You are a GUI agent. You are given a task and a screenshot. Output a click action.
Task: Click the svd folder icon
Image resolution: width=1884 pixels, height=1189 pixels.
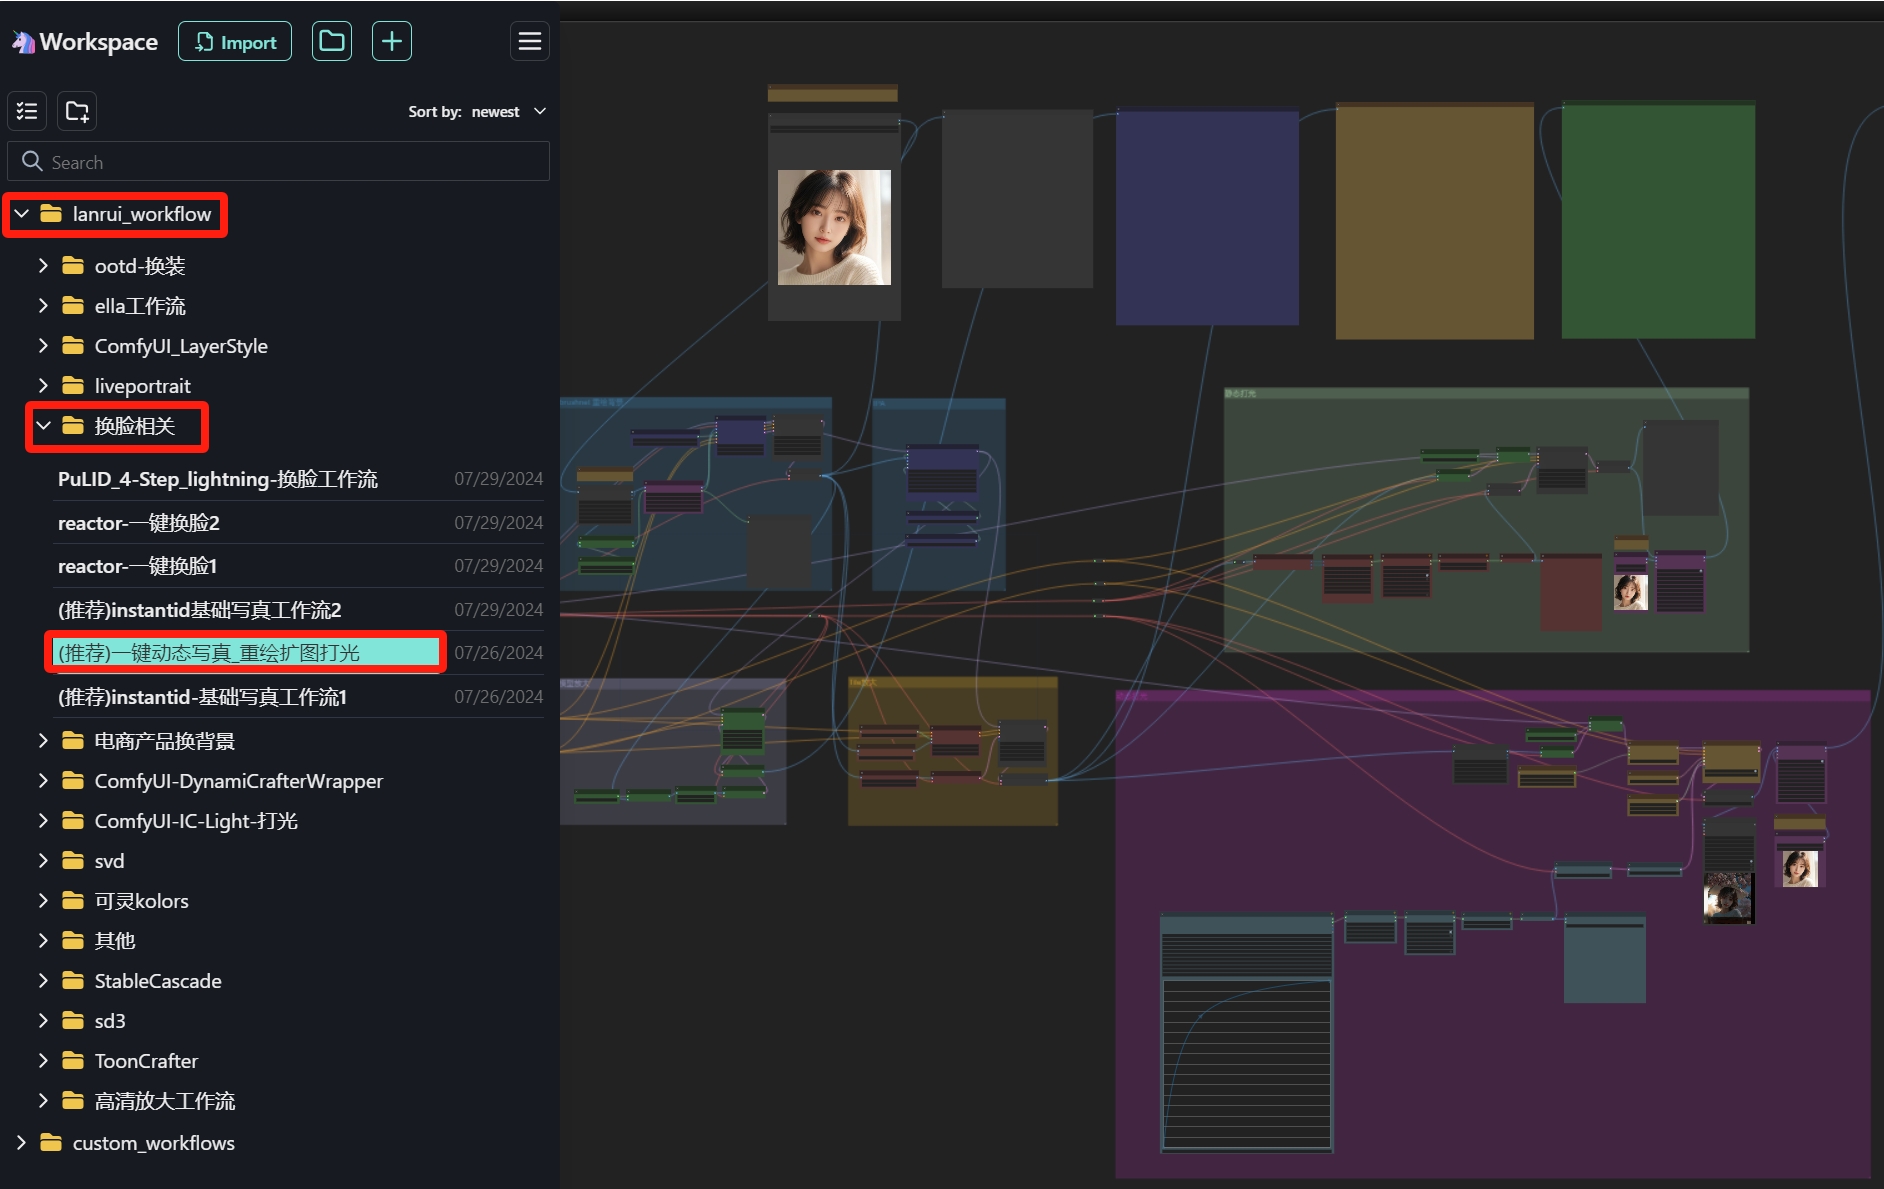(x=73, y=861)
